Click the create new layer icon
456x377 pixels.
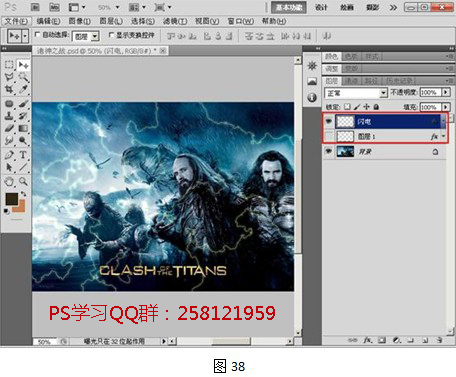click(425, 340)
